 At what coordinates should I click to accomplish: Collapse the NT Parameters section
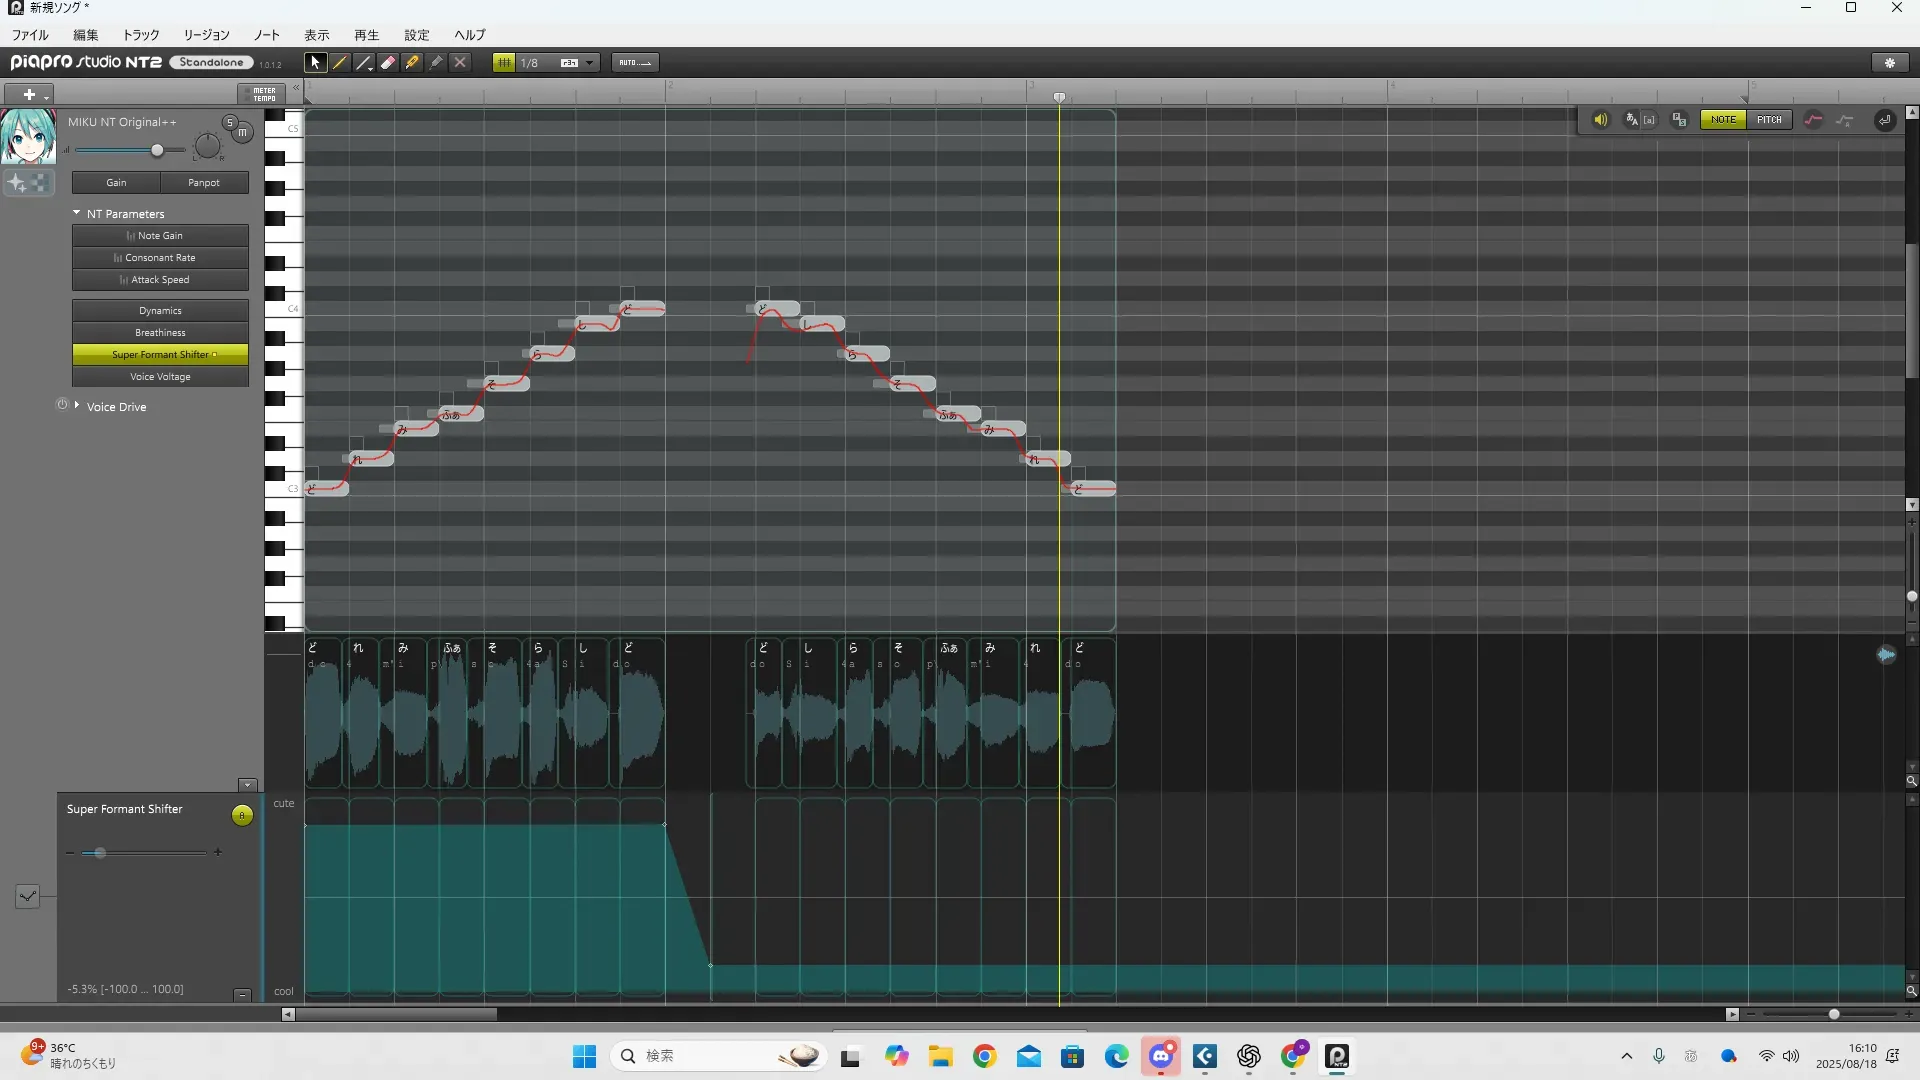[77, 213]
